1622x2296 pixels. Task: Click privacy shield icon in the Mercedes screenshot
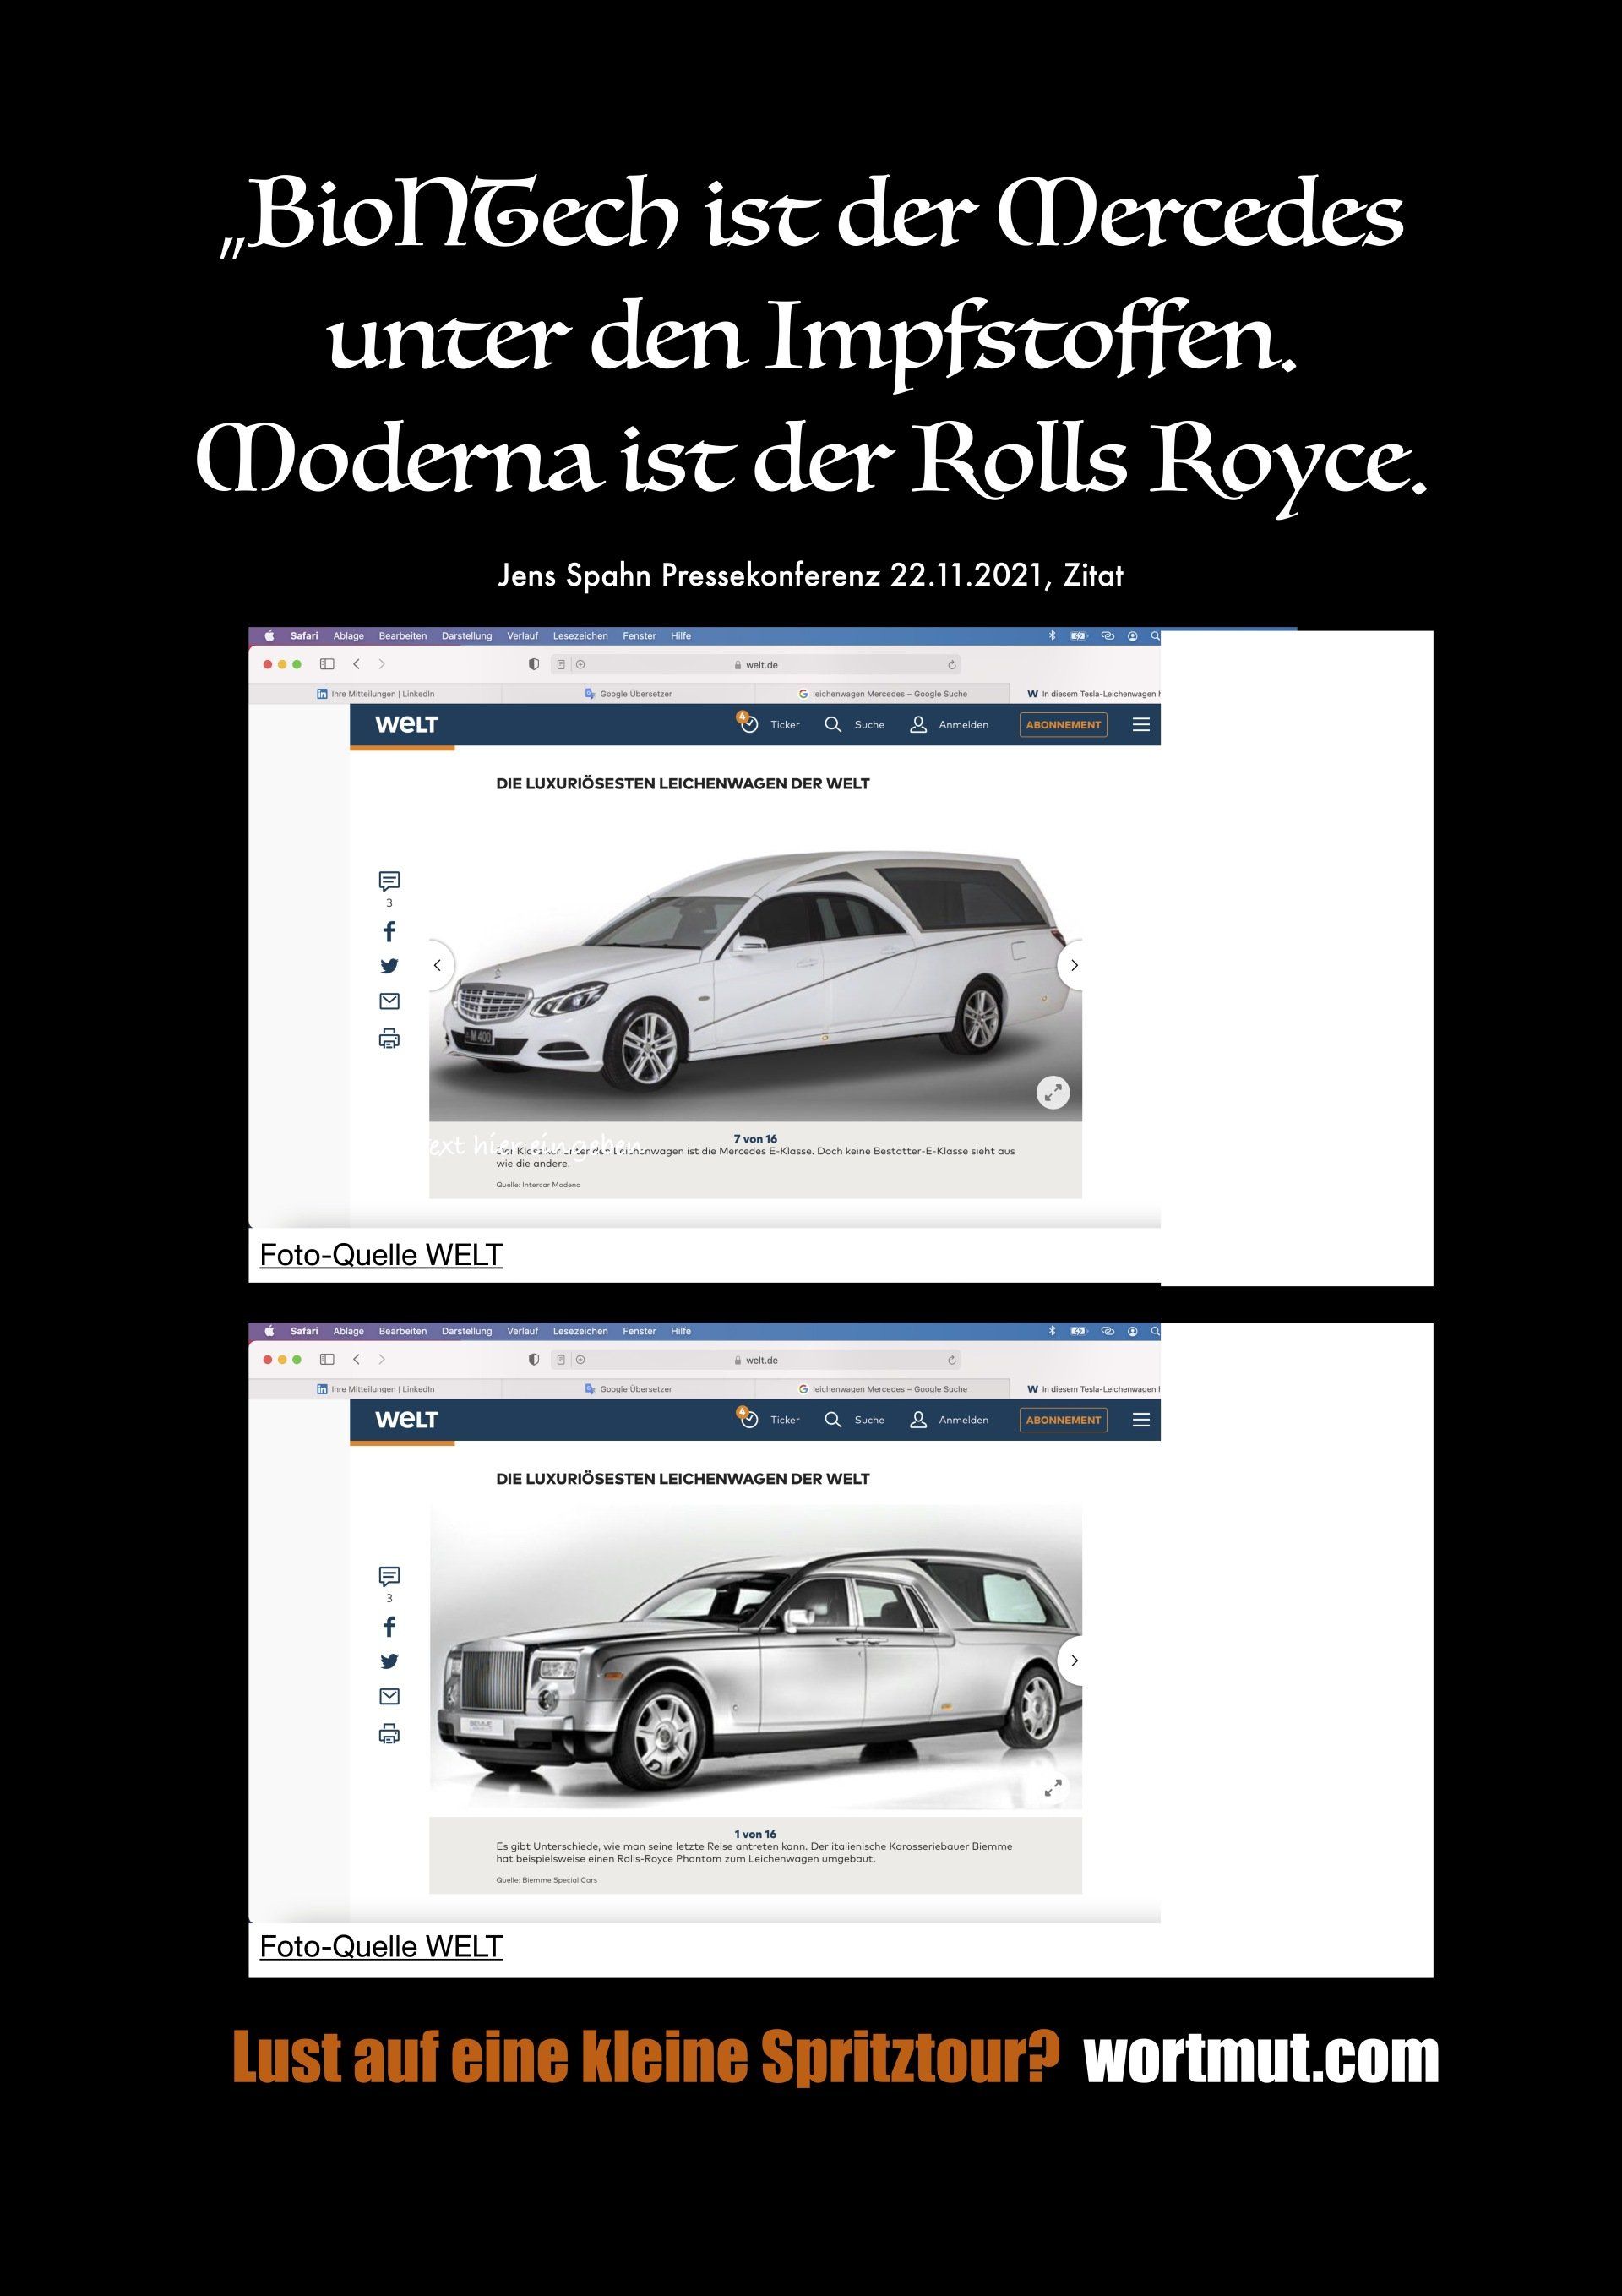[533, 664]
